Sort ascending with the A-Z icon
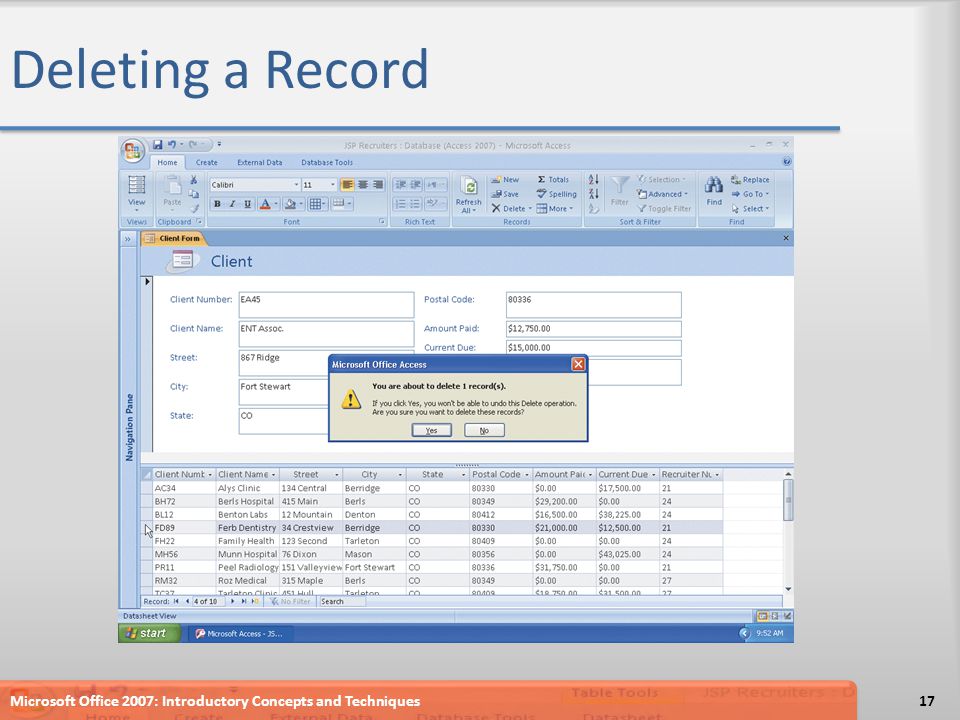 coord(593,179)
